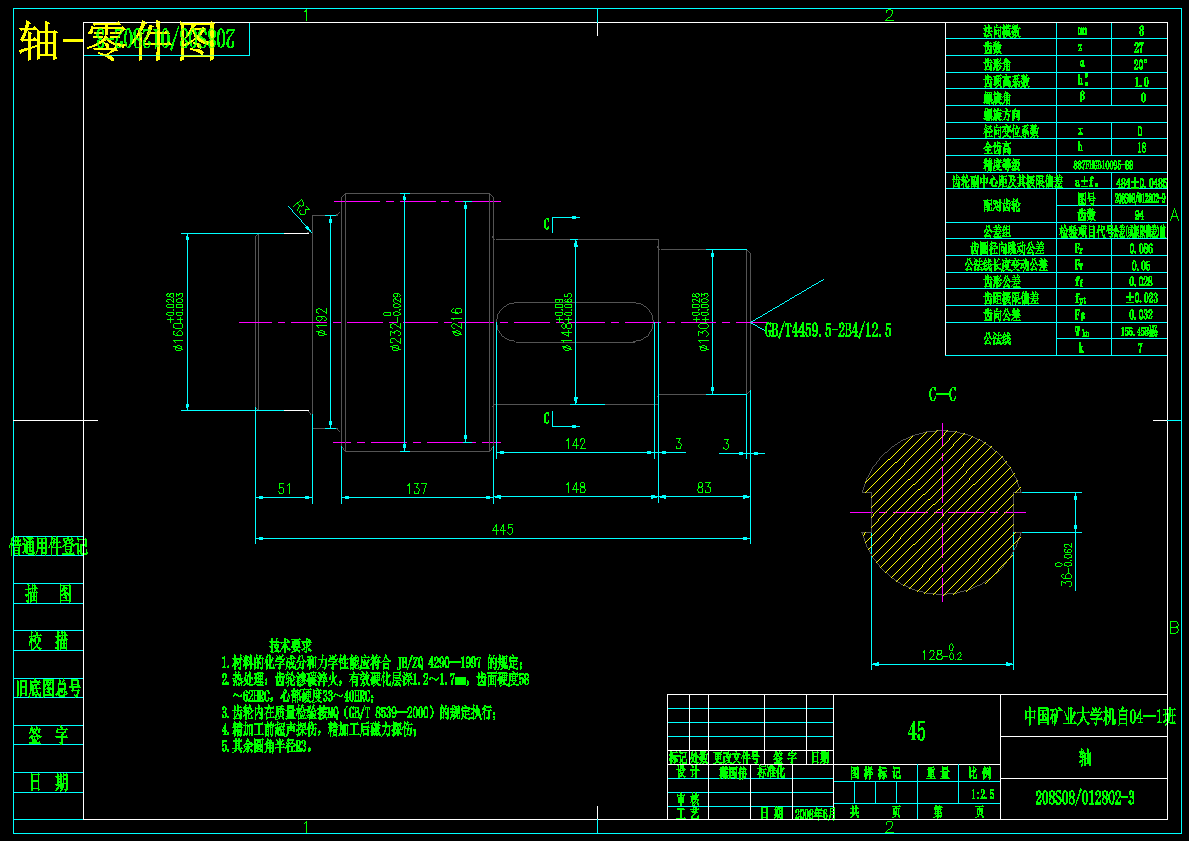
Task: Select the keyway length dimension 142
Action: click(x=576, y=444)
